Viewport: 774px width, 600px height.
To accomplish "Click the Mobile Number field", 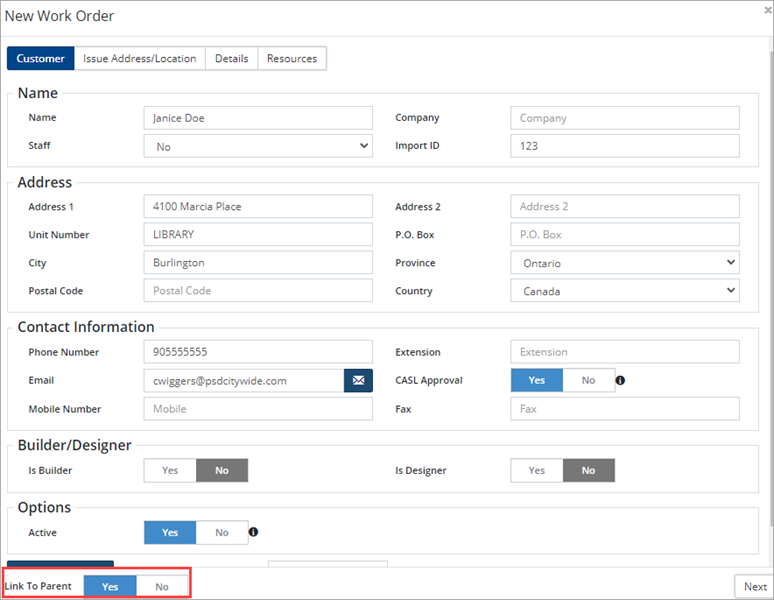I will pos(258,409).
